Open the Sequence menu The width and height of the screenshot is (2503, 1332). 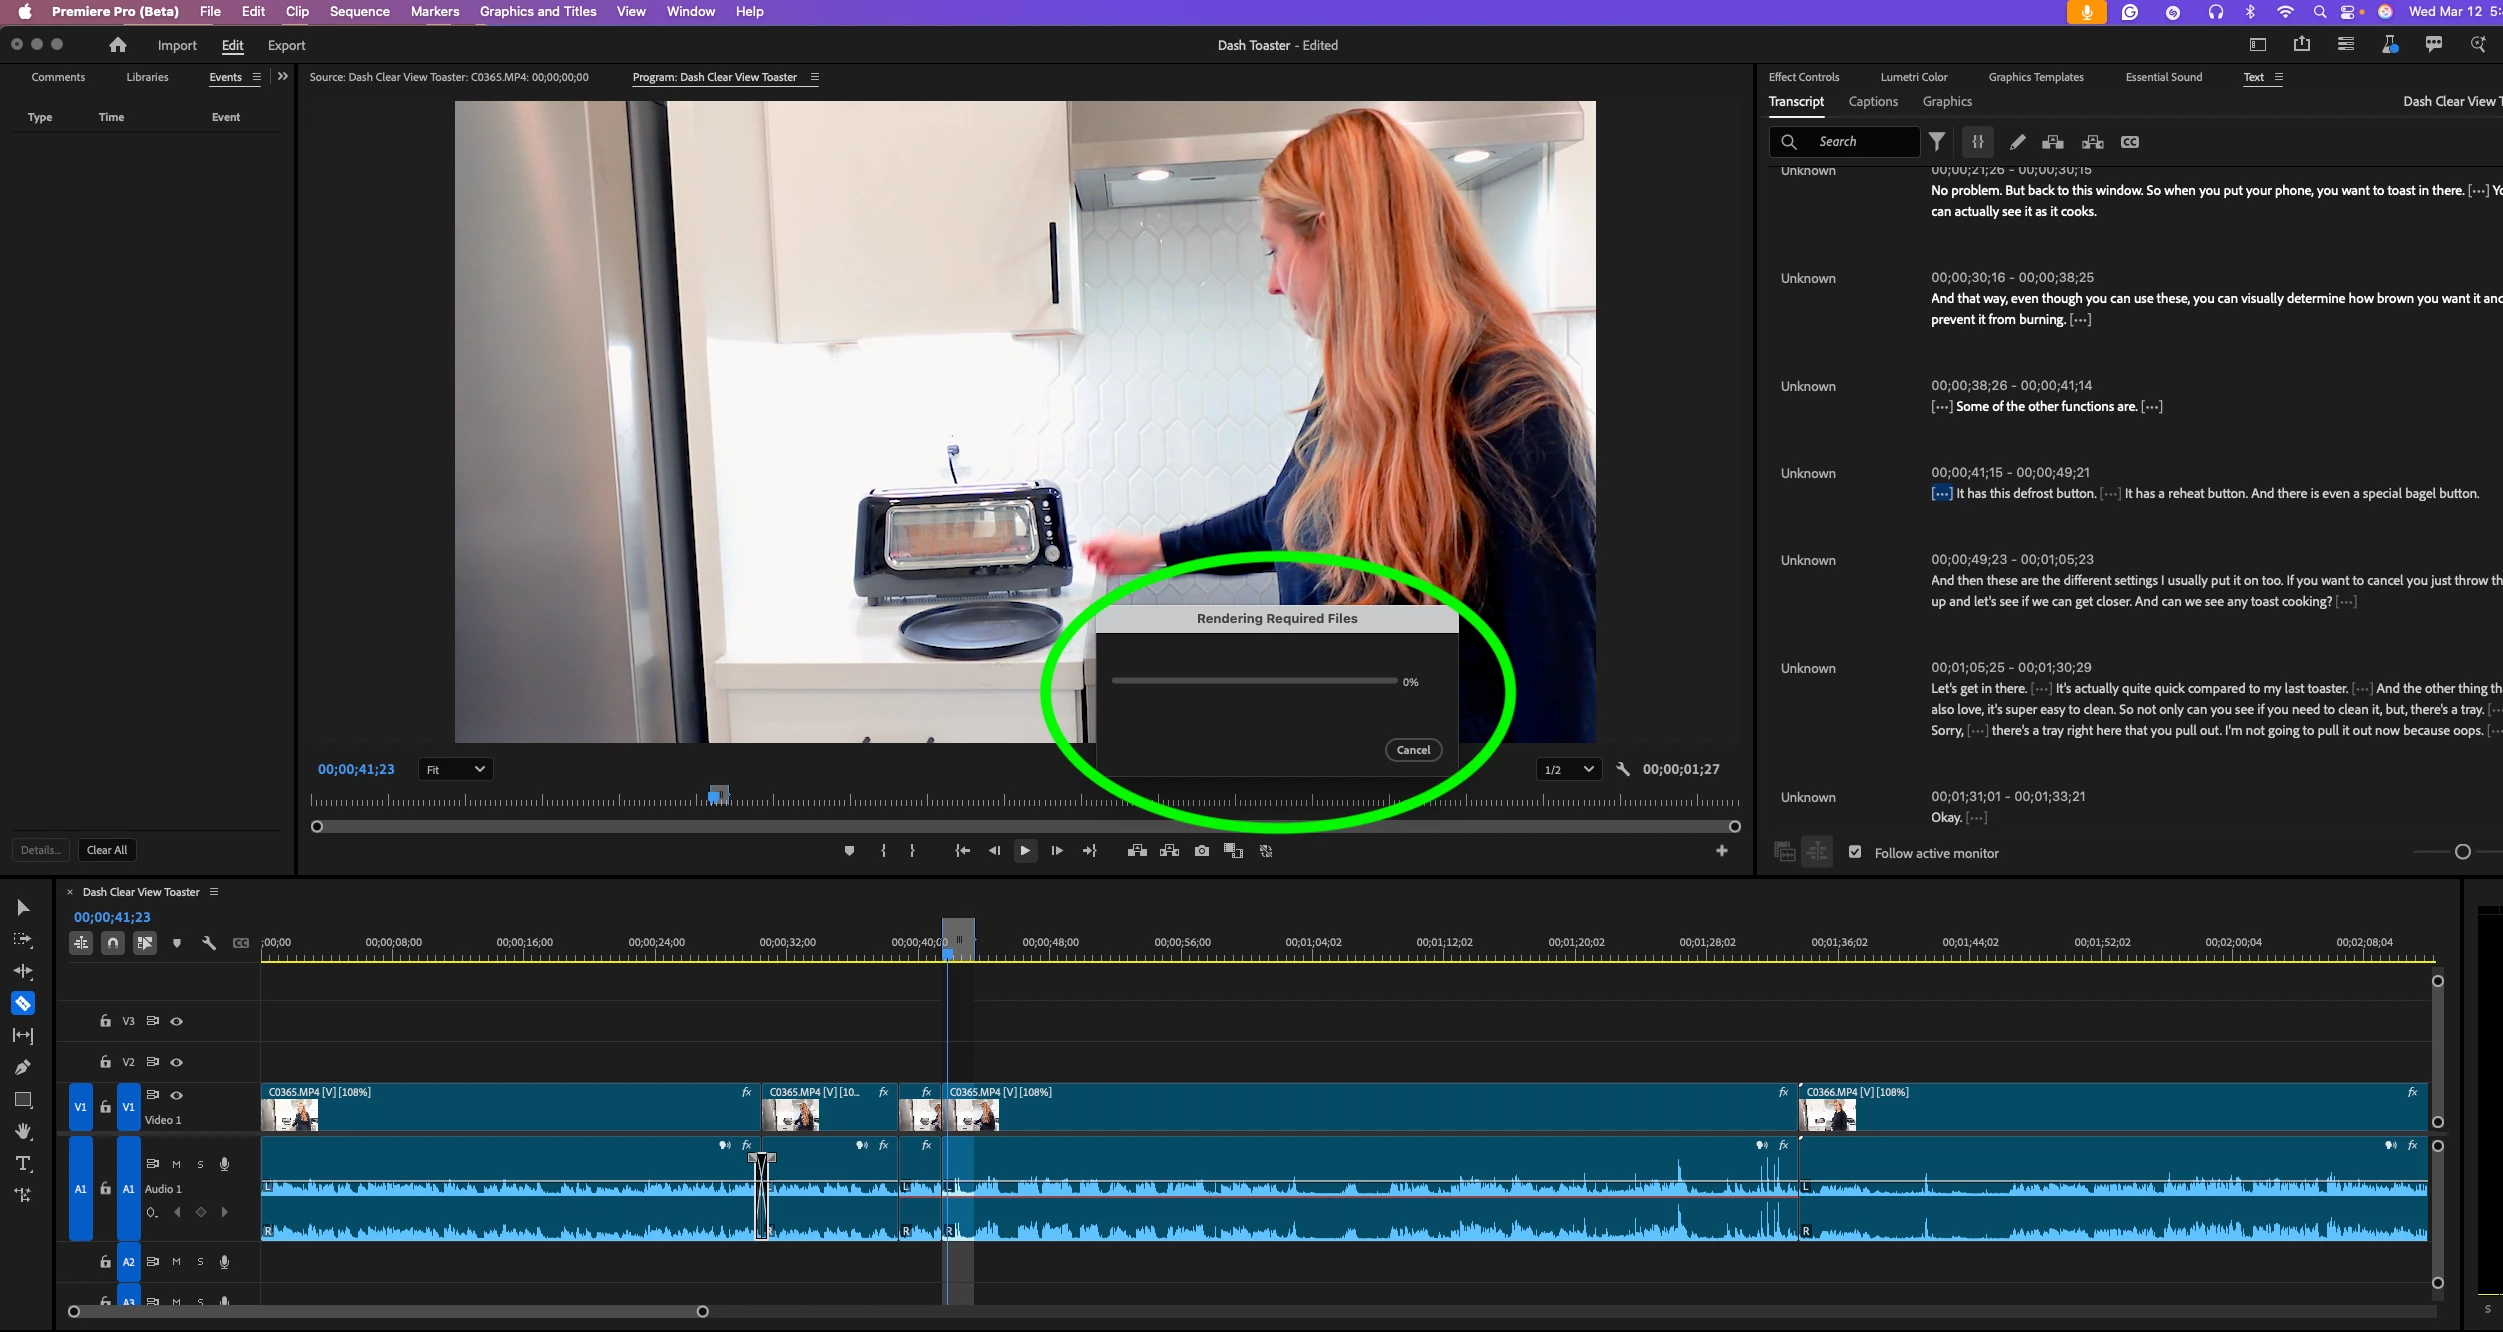click(x=359, y=12)
